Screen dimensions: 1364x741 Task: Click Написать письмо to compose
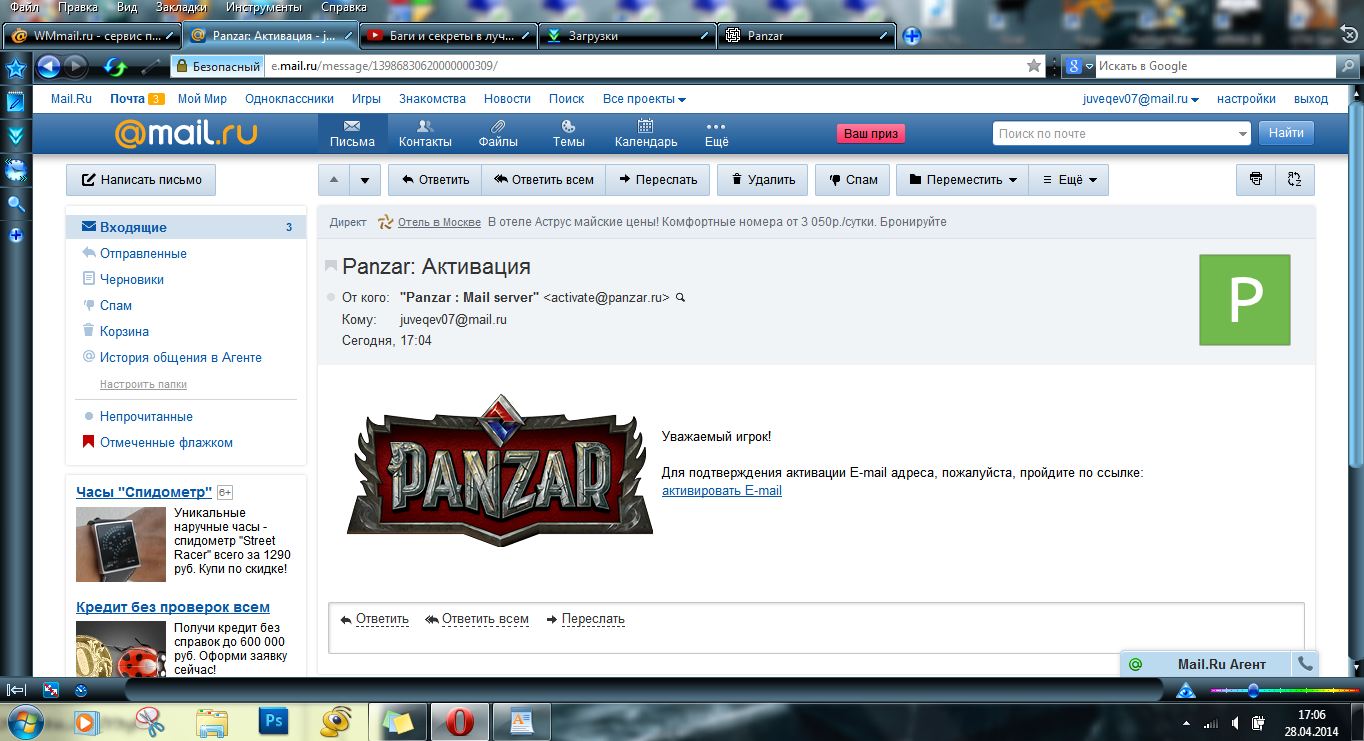(x=141, y=180)
